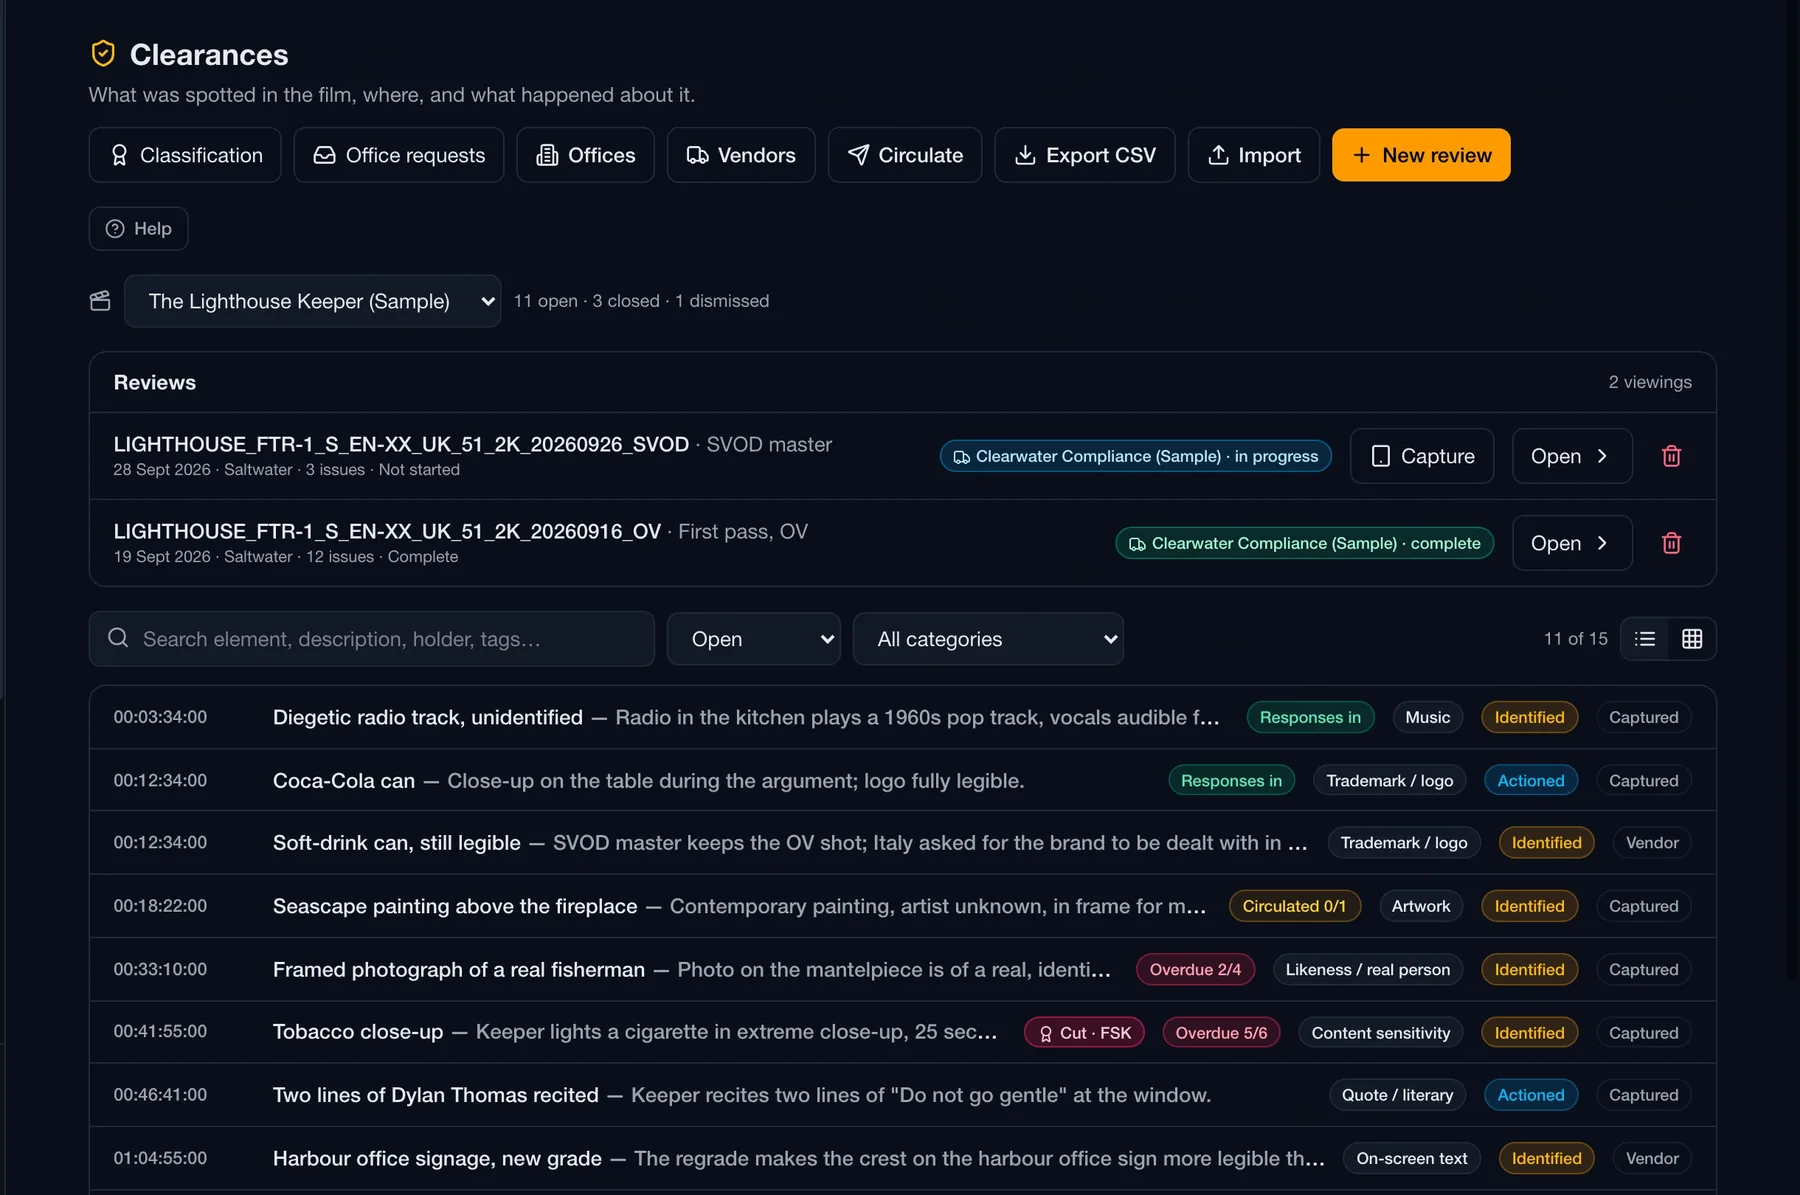
Task: Click timecode 00:18:22:00
Action: [160, 906]
